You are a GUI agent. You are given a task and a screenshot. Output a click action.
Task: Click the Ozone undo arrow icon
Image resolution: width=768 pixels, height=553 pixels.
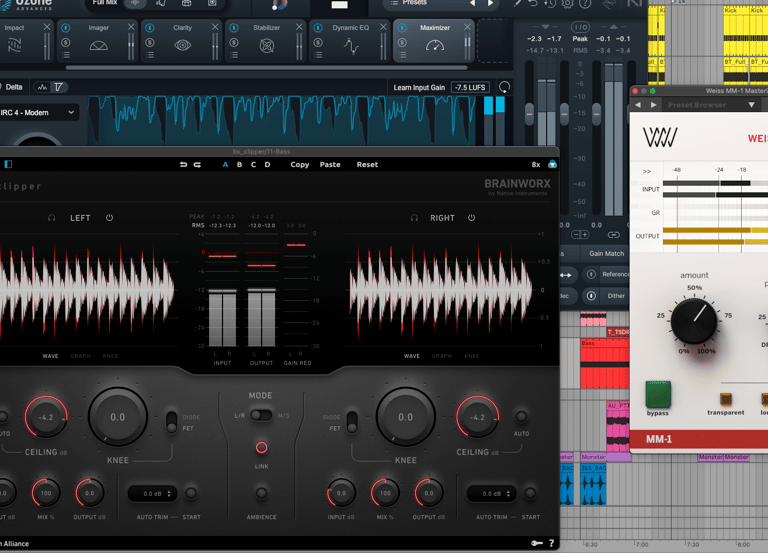533,3
